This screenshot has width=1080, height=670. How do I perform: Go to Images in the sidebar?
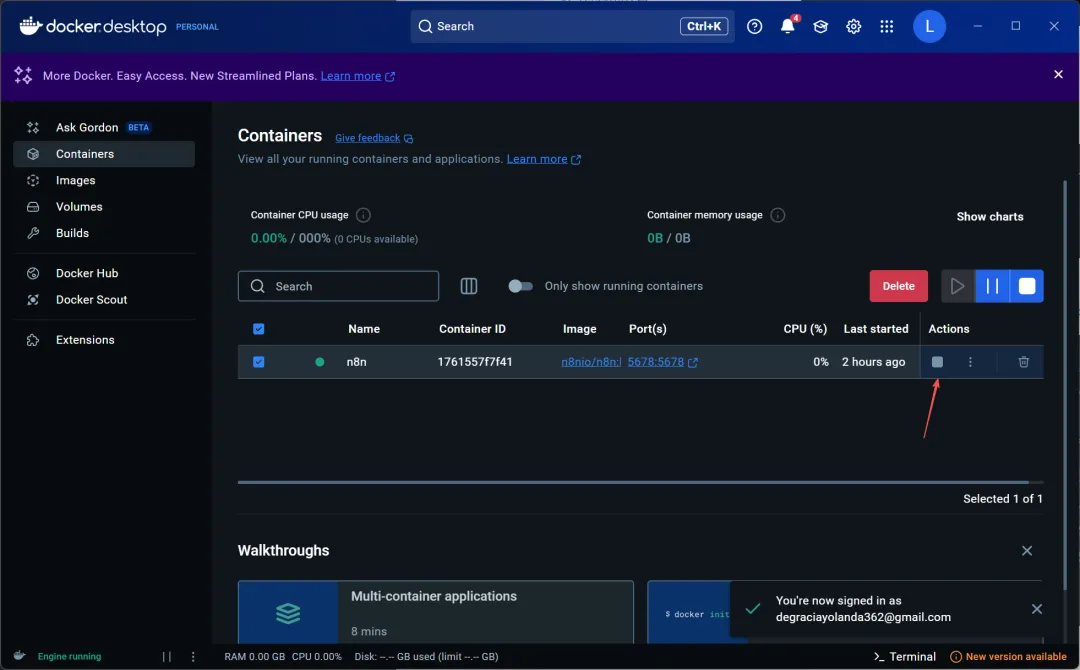(104, 180)
